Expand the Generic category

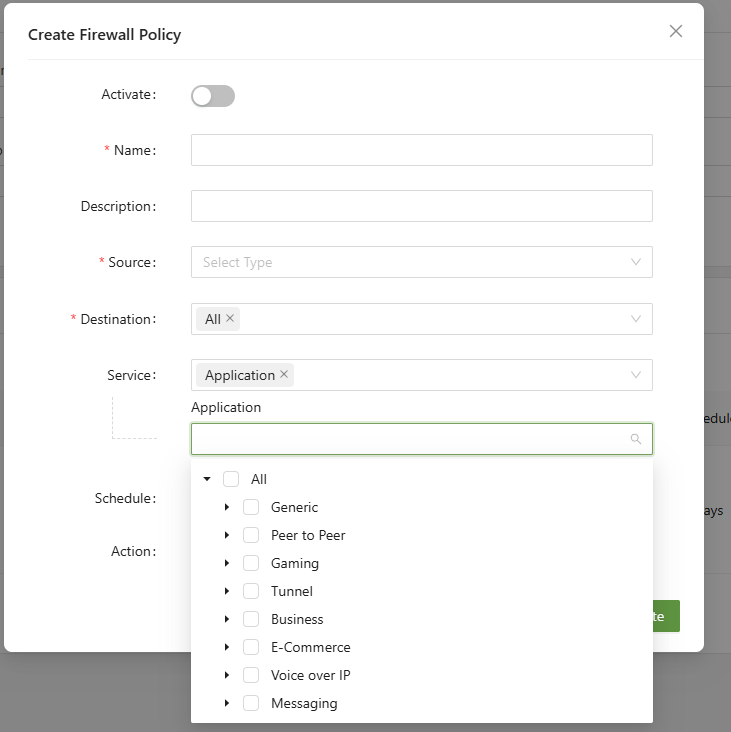227,507
